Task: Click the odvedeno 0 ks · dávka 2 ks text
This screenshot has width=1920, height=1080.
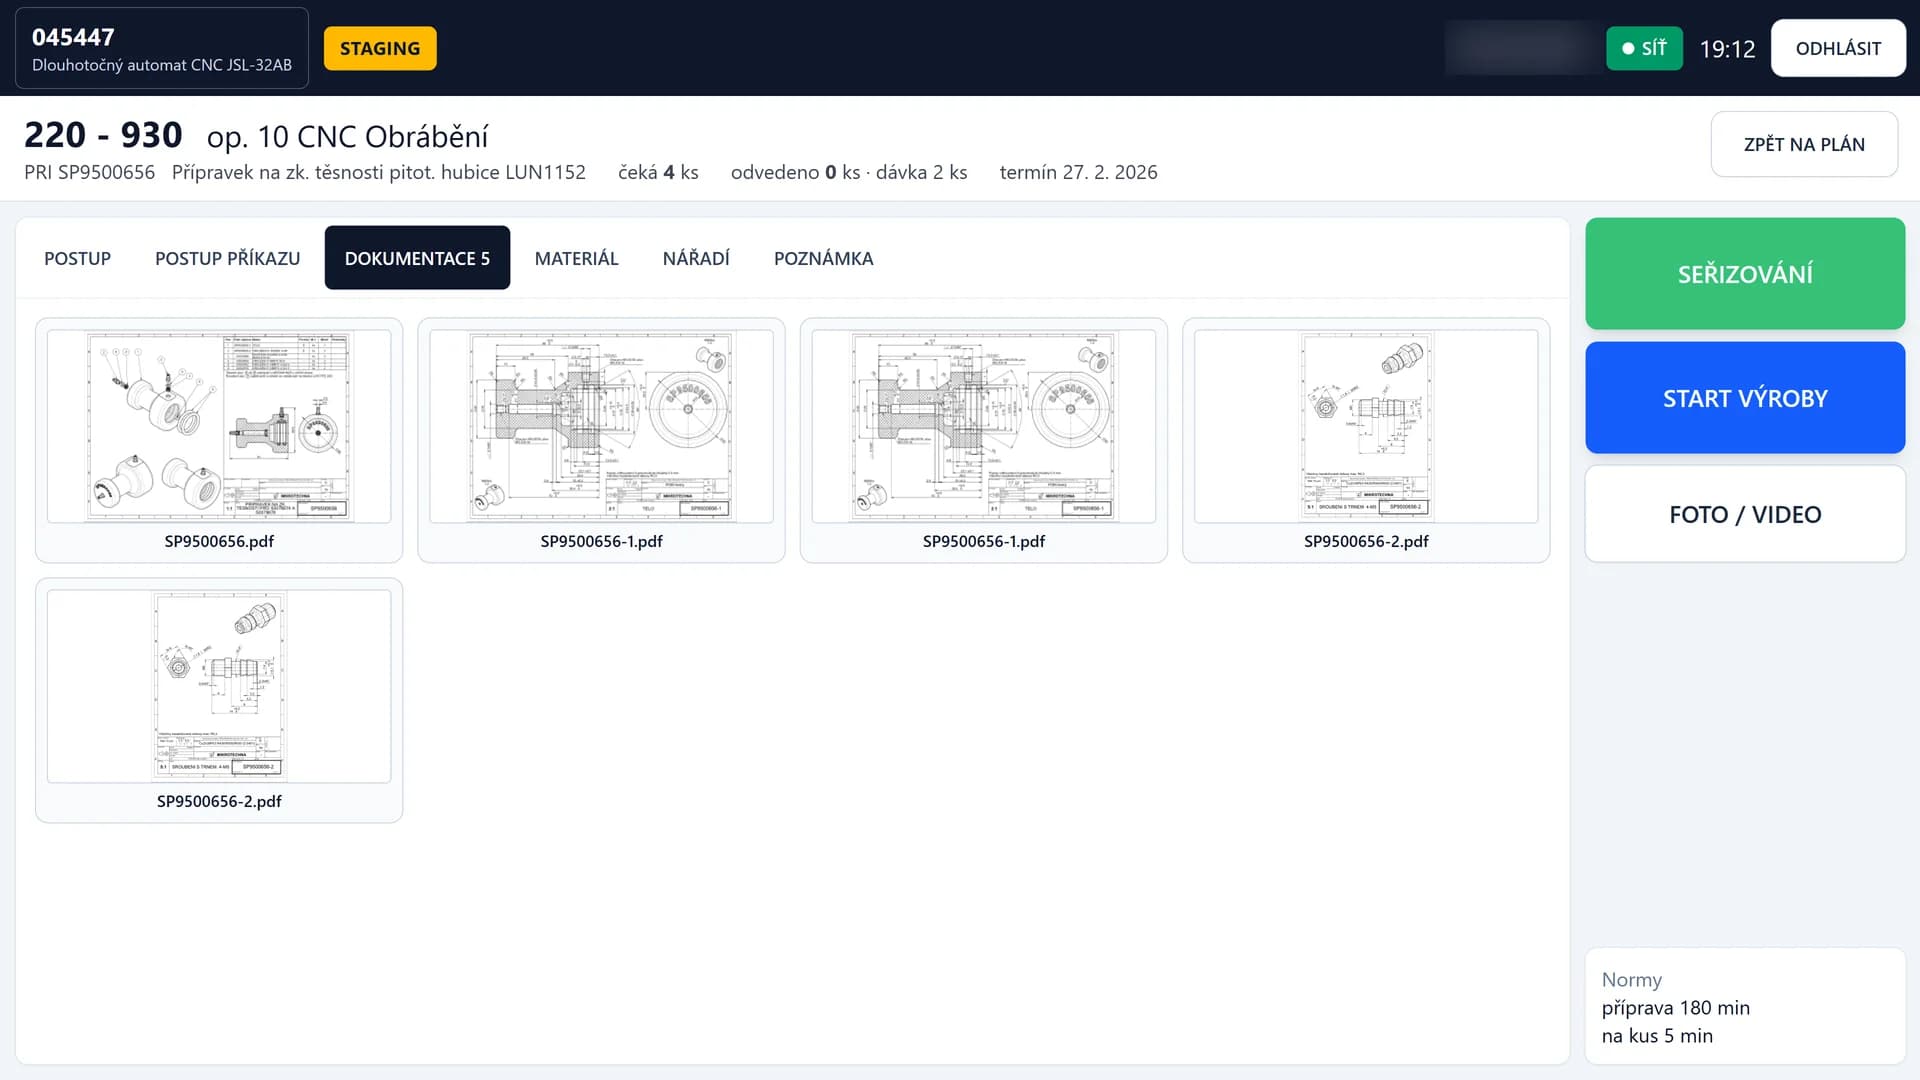Action: point(849,172)
